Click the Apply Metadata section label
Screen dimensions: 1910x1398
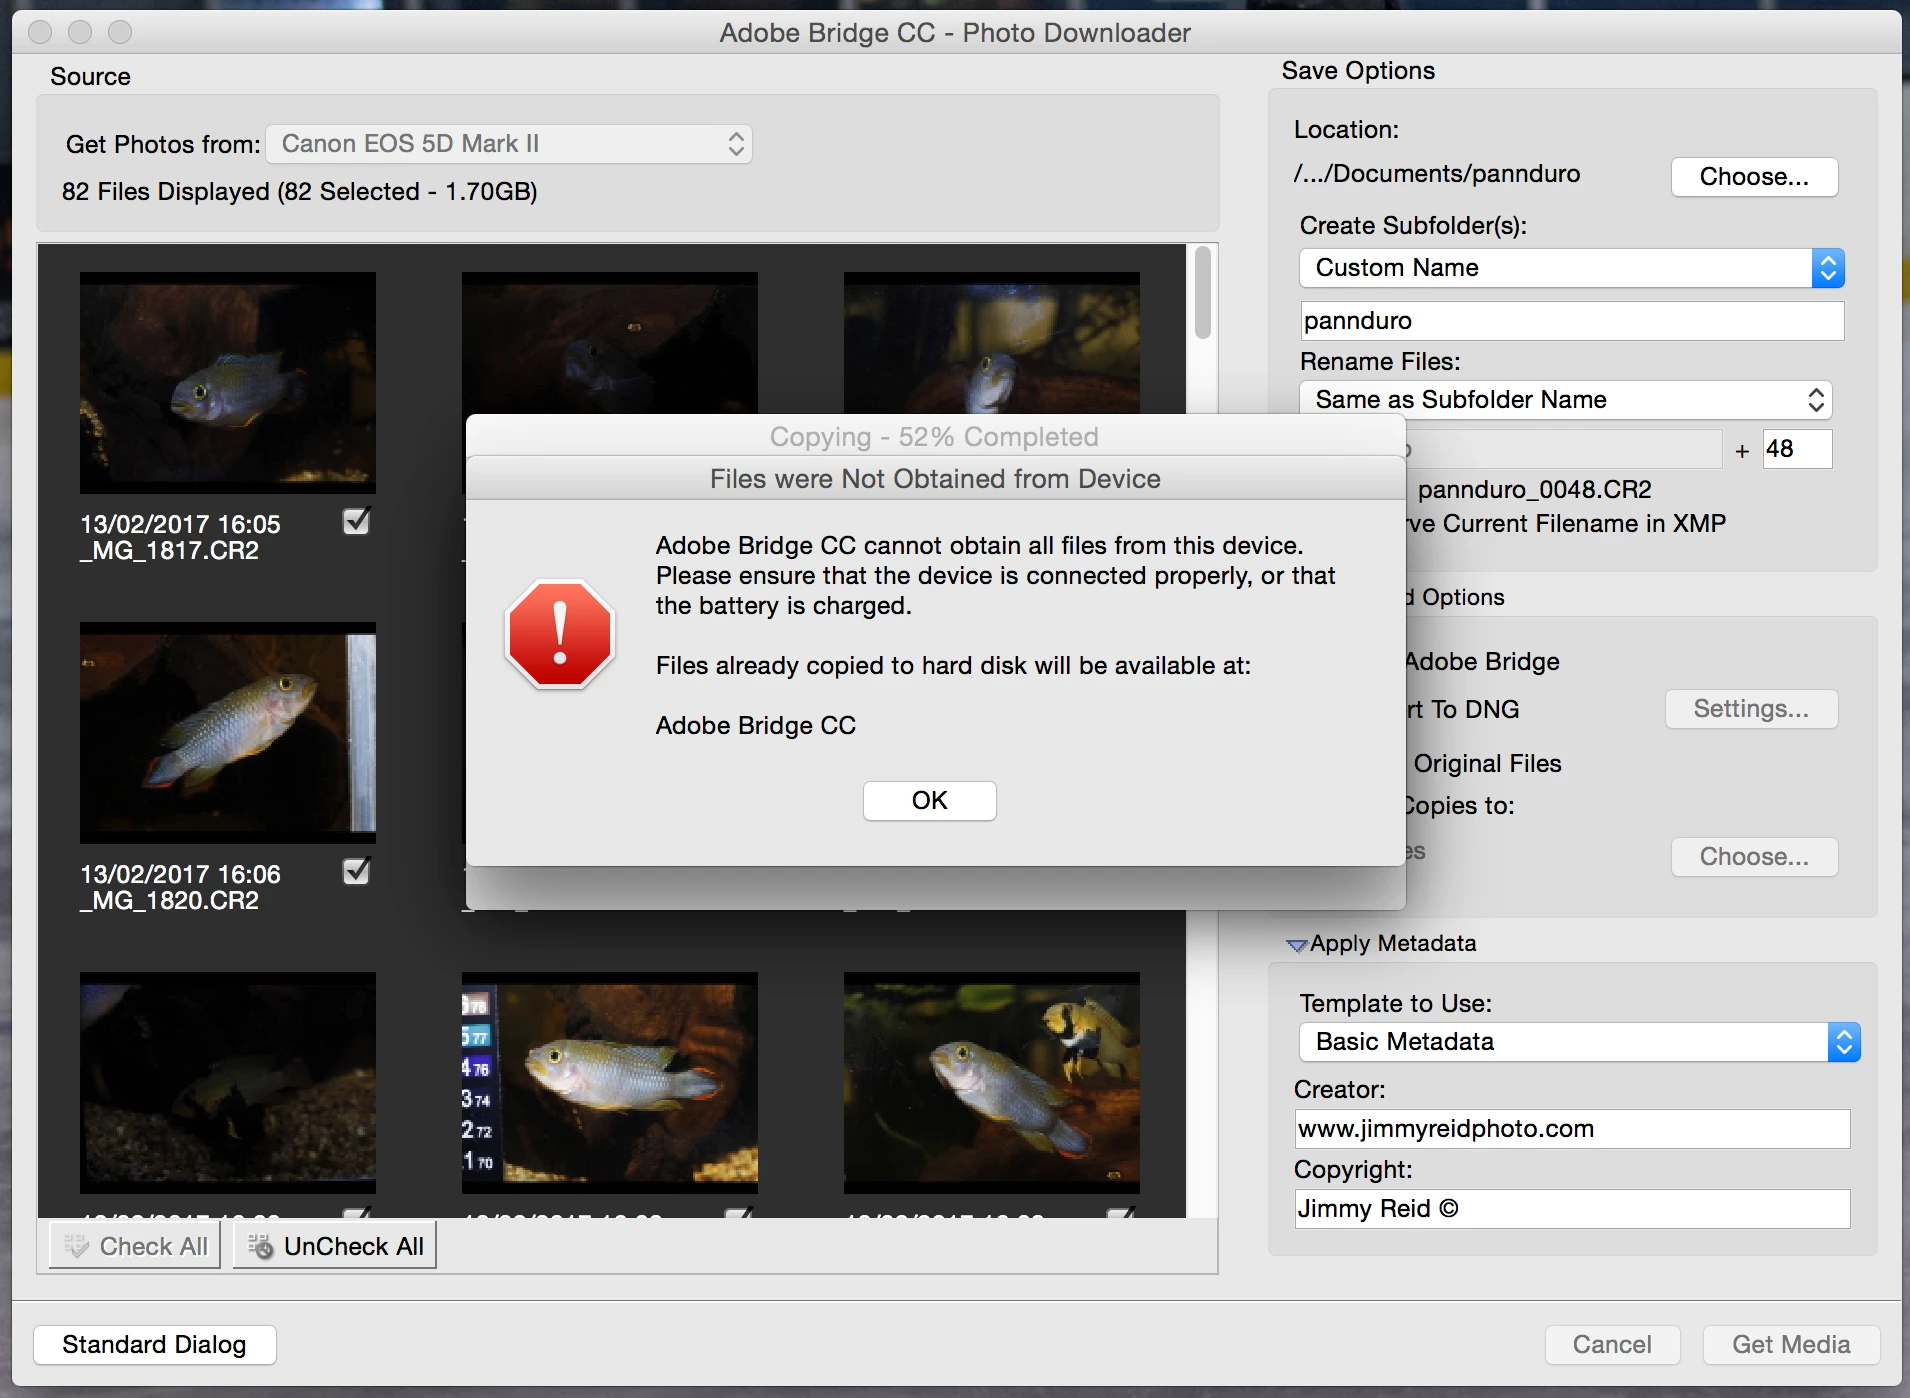pos(1393,944)
